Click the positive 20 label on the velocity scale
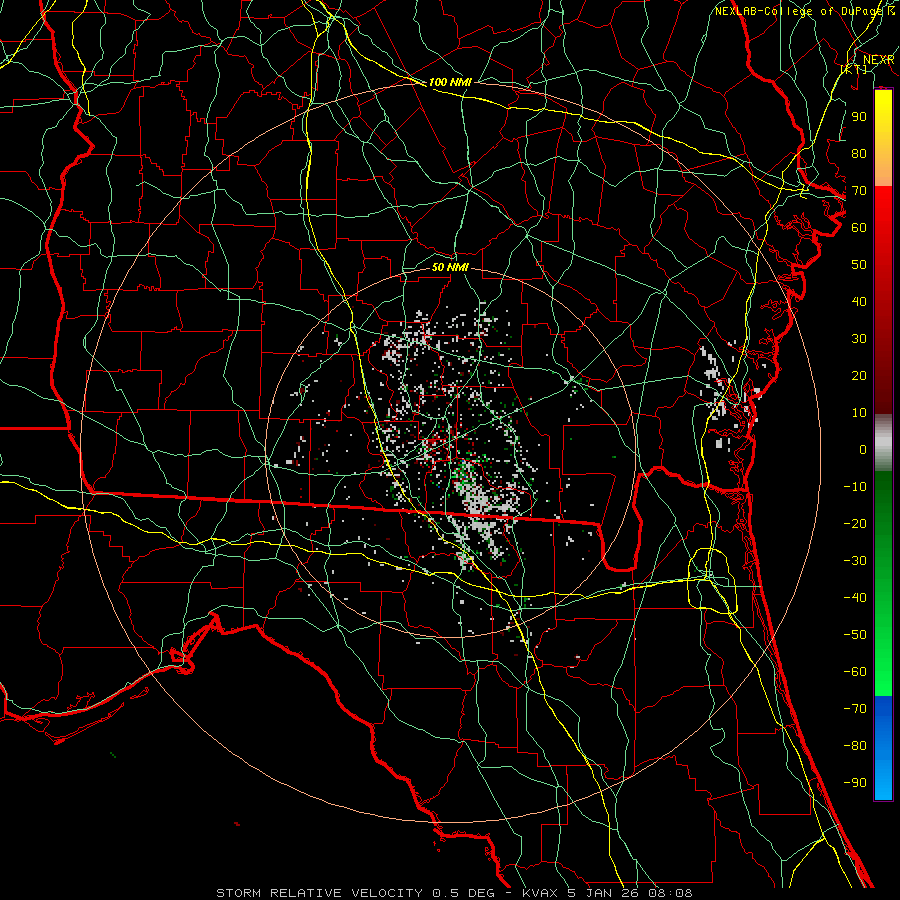Image resolution: width=900 pixels, height=900 pixels. [x=859, y=375]
